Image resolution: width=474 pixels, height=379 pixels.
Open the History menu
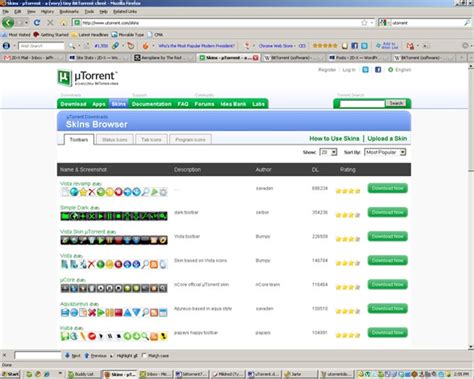tap(47, 11)
